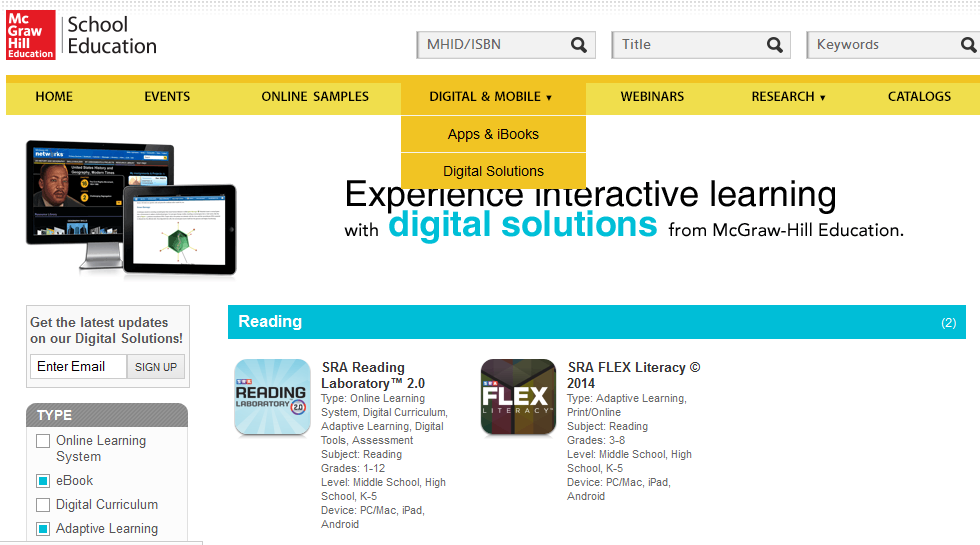The width and height of the screenshot is (980, 545).
Task: Click the monitor and tablet devices image
Action: (131, 208)
